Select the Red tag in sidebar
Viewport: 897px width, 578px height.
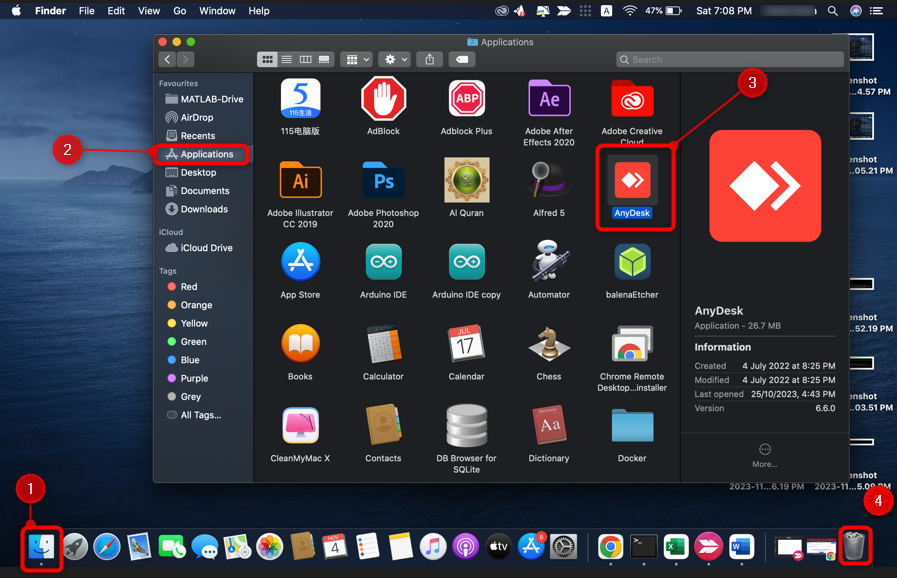tap(188, 287)
